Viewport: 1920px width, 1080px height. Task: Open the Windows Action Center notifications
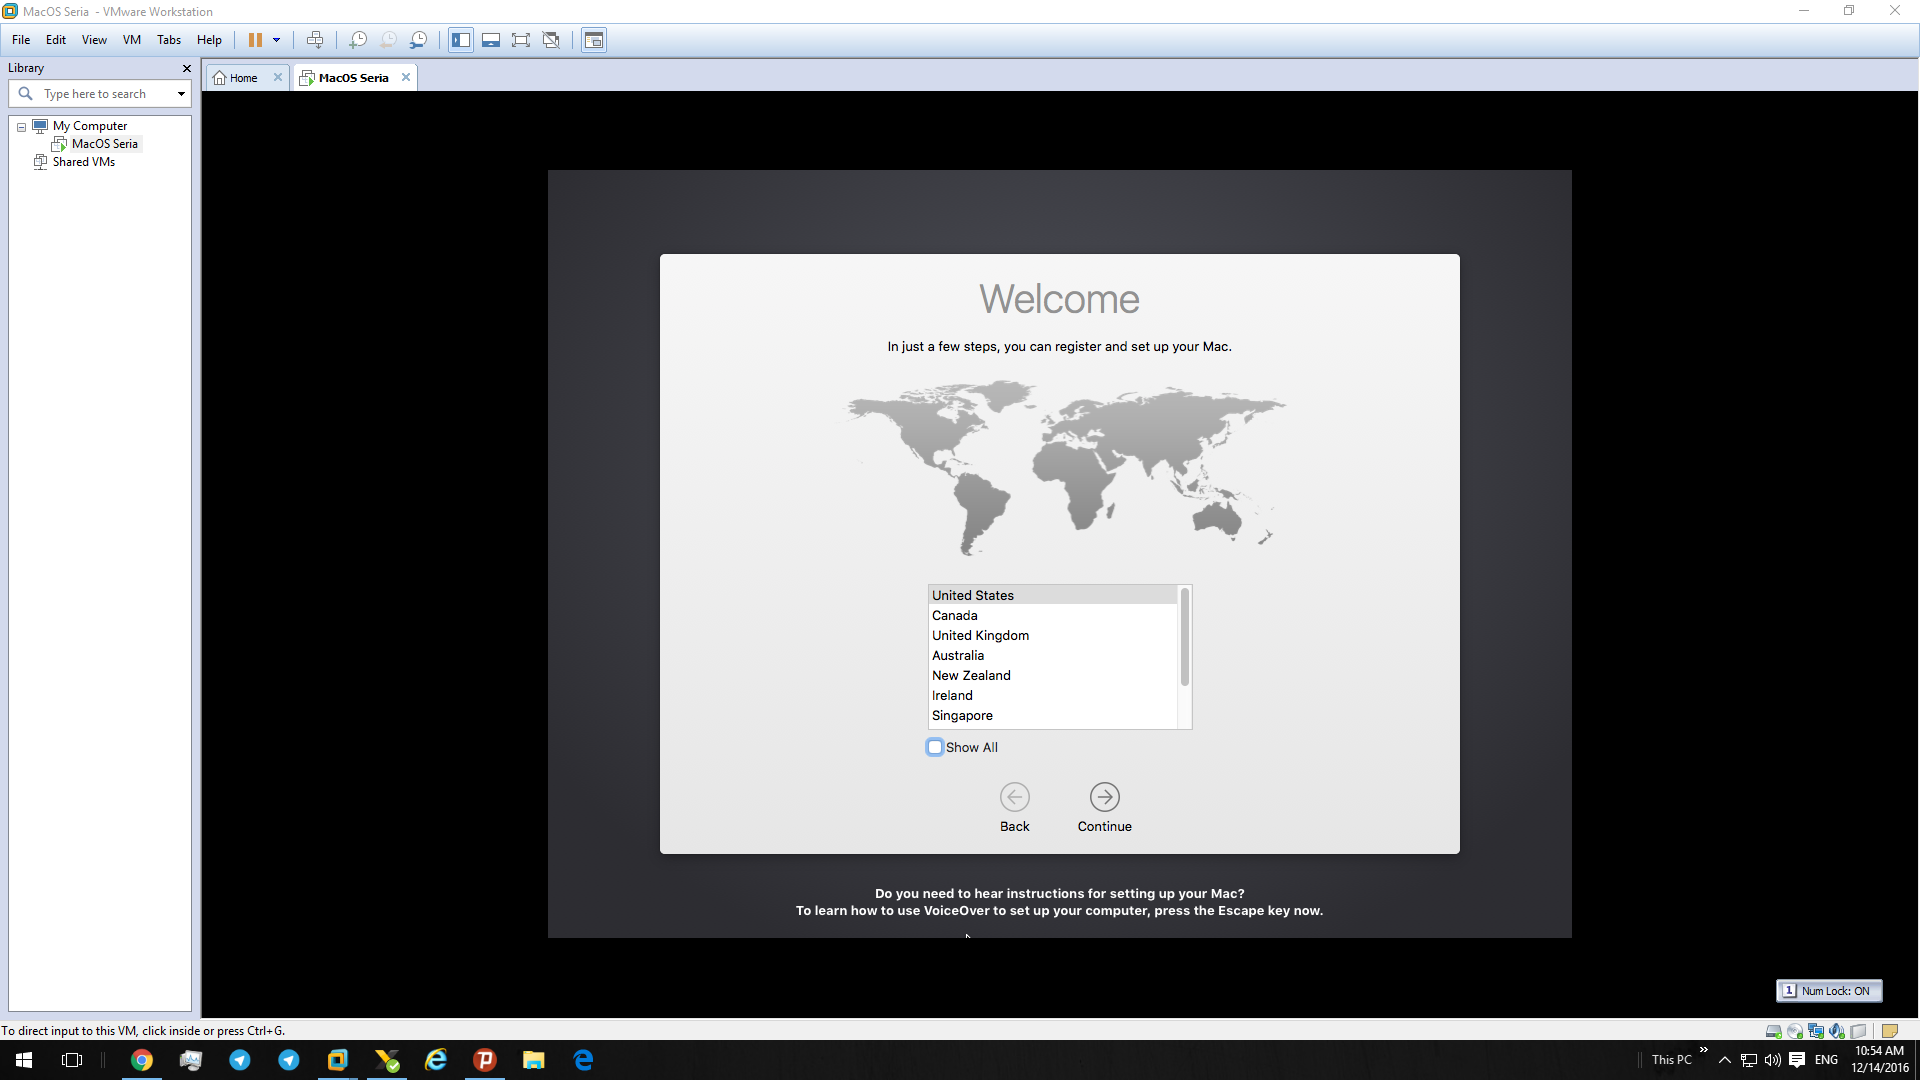[x=1797, y=1060]
